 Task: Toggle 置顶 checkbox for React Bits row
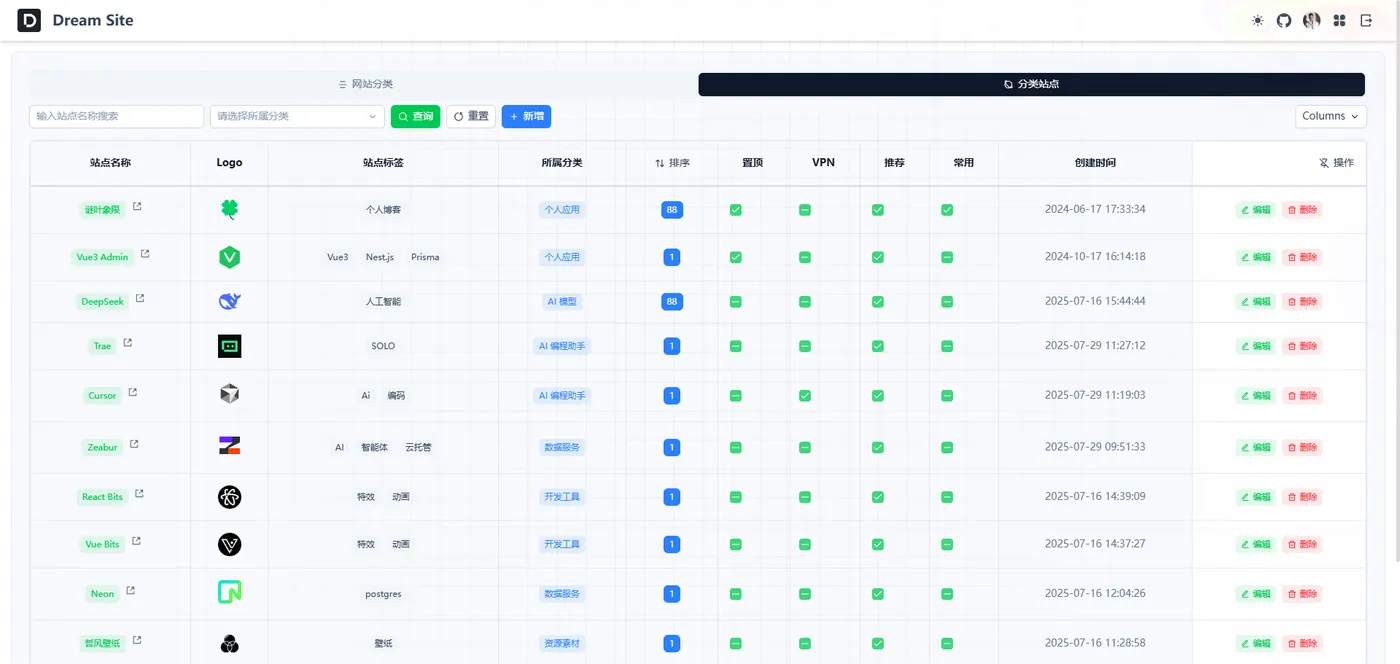click(735, 497)
